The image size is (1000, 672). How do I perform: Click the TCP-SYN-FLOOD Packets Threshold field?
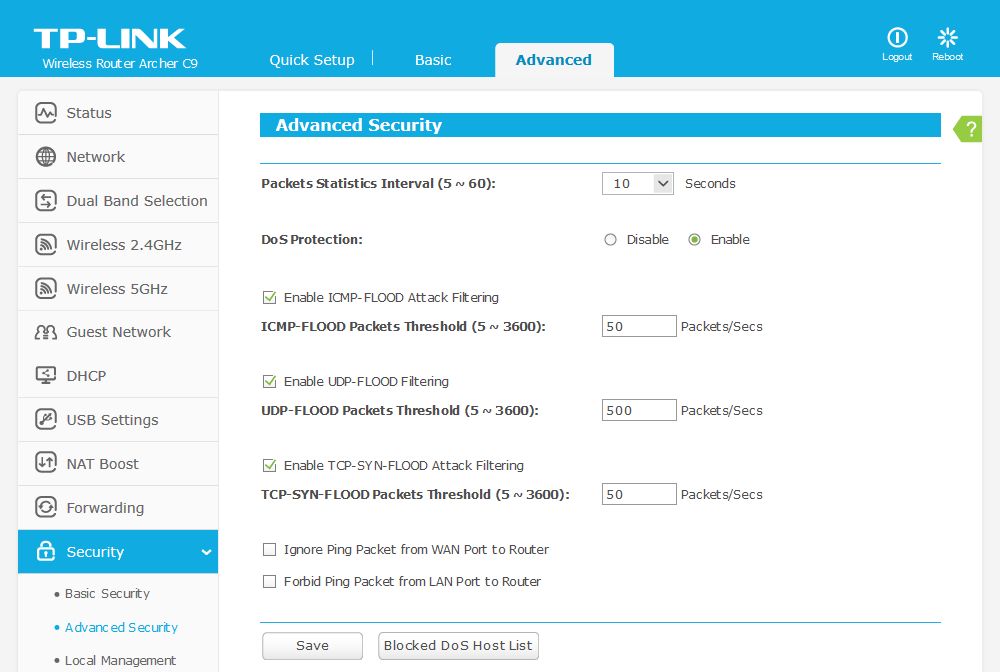pyautogui.click(x=639, y=495)
